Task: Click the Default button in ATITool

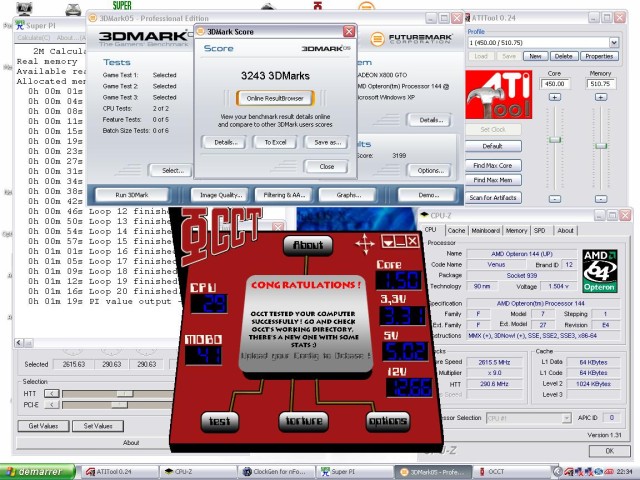Action: click(493, 146)
